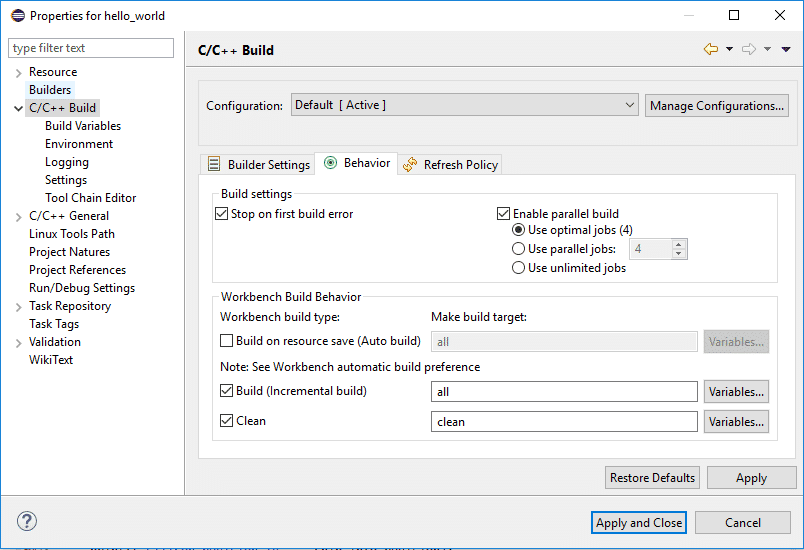Maximize the Properties dialog window
Viewport: 804px width, 550px height.
point(734,15)
